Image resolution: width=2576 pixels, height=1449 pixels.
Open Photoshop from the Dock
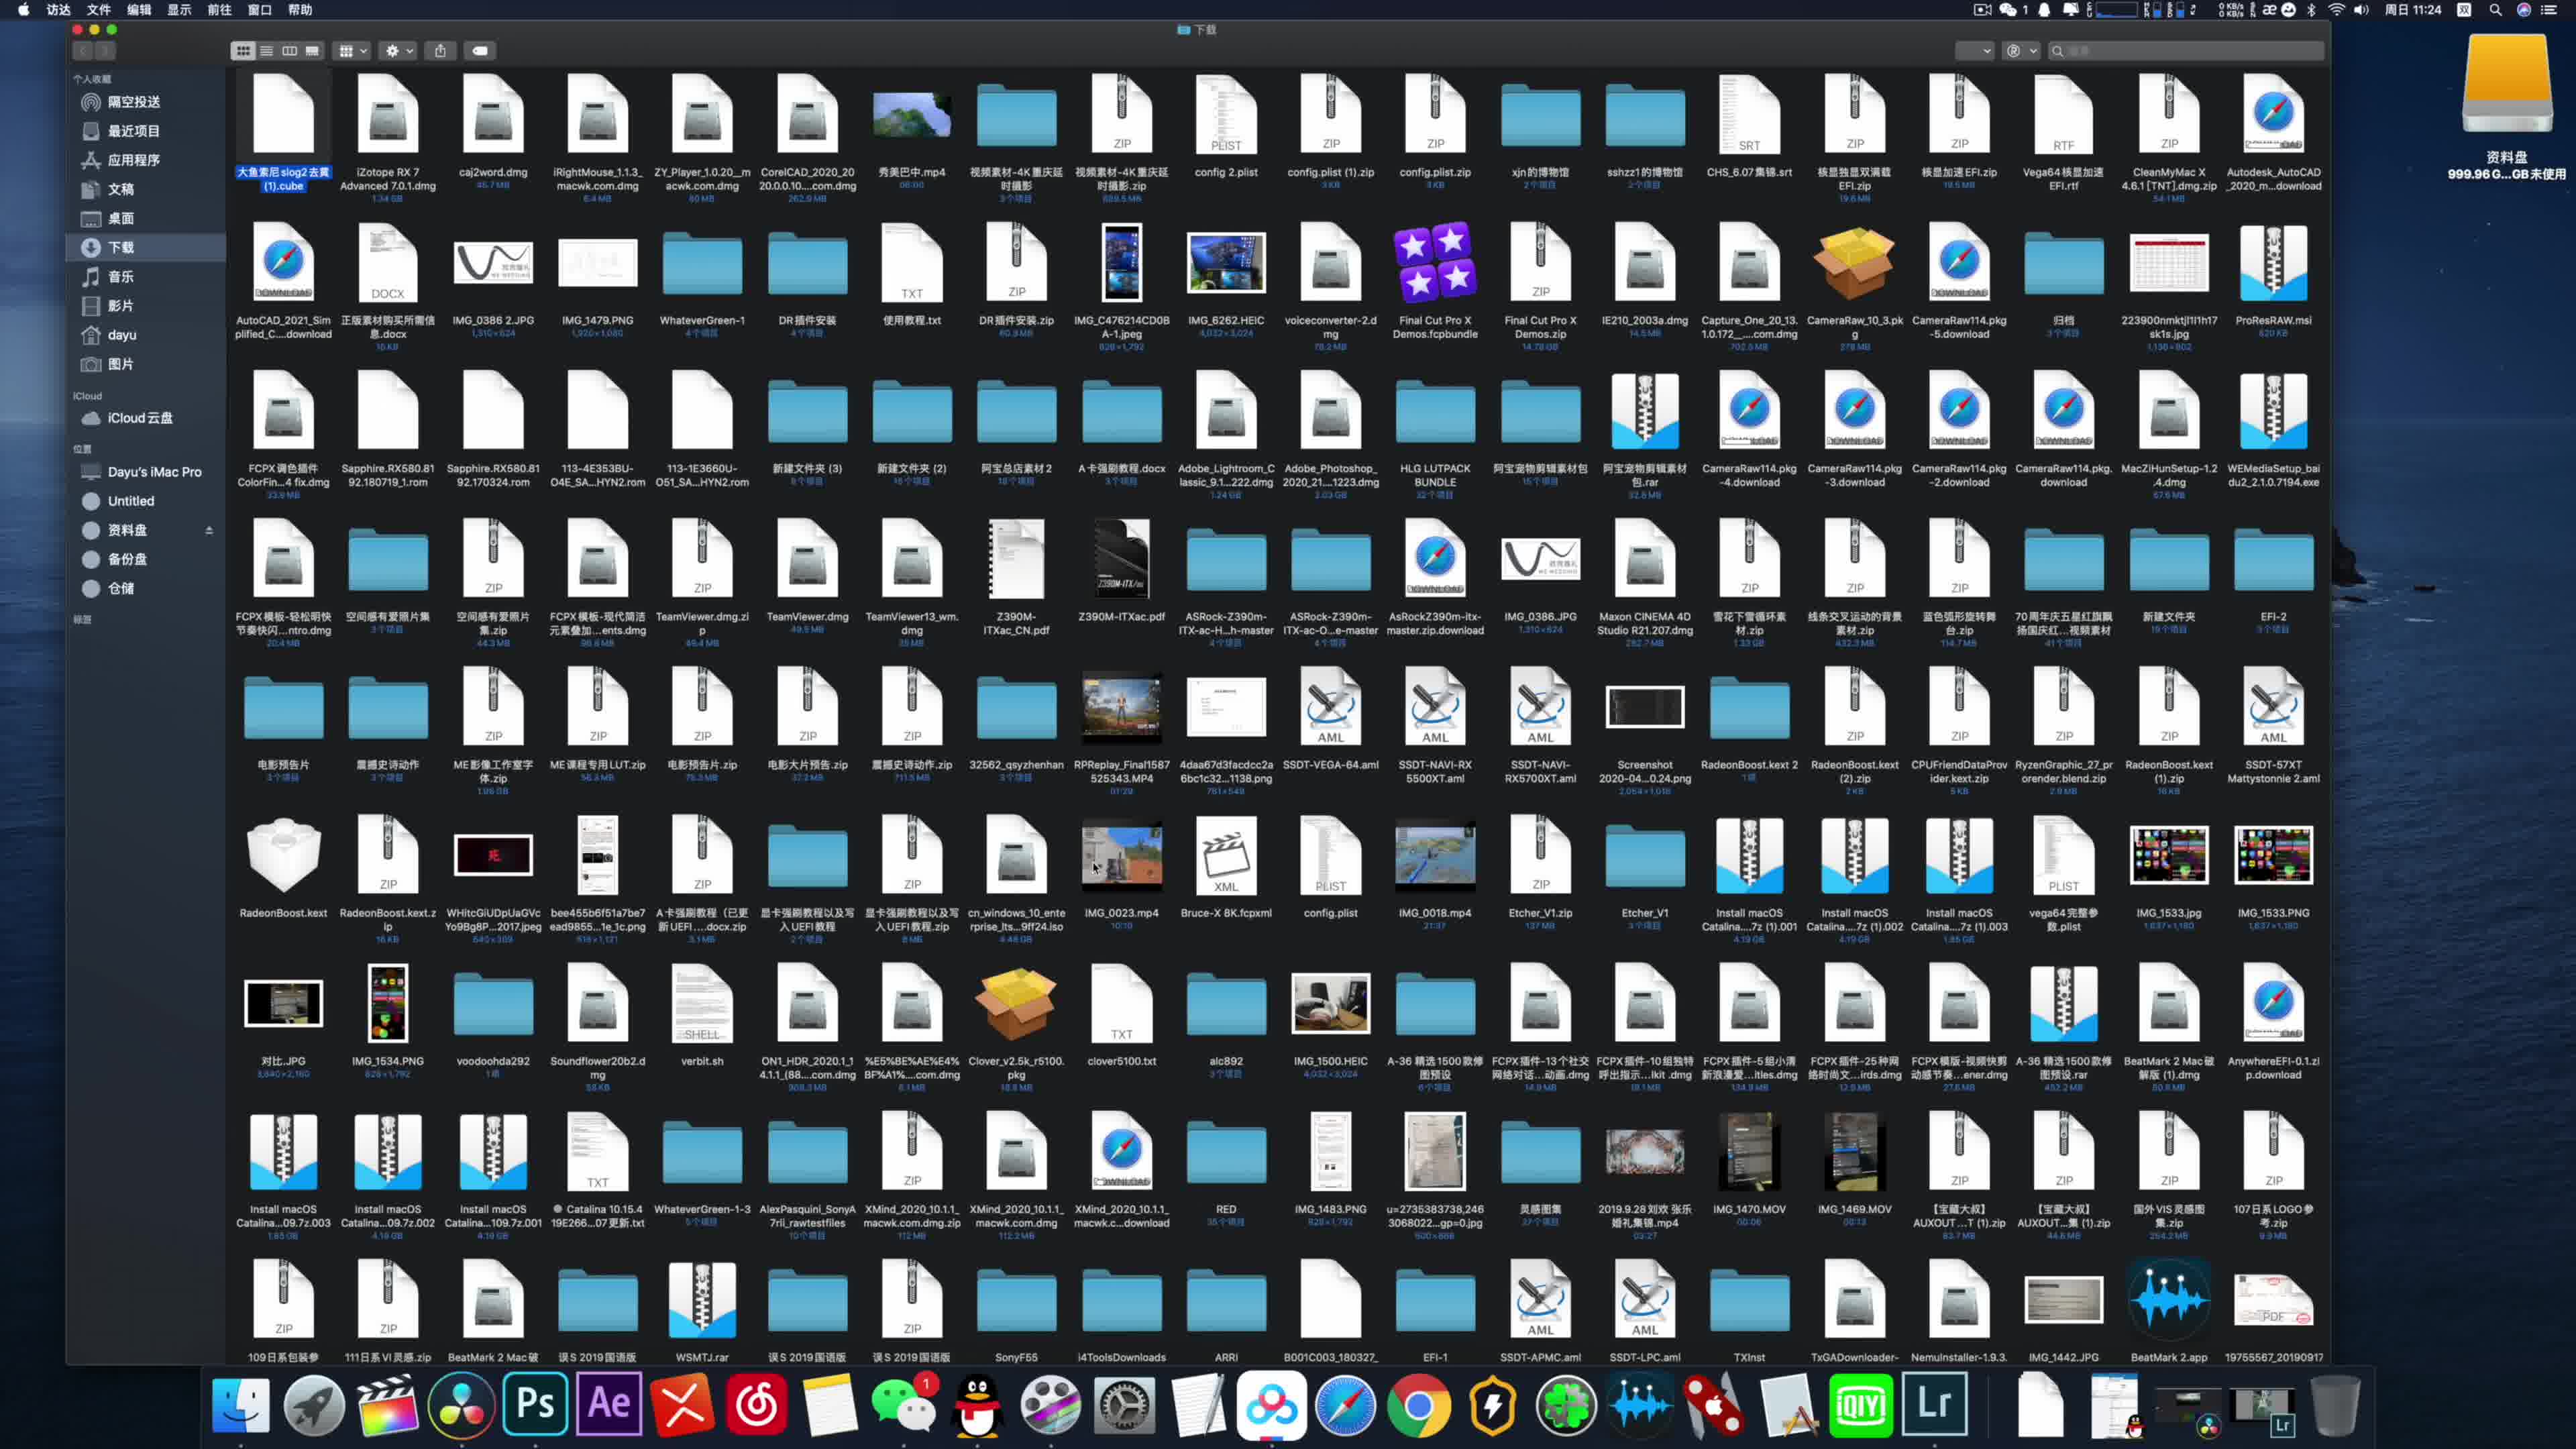point(535,1405)
